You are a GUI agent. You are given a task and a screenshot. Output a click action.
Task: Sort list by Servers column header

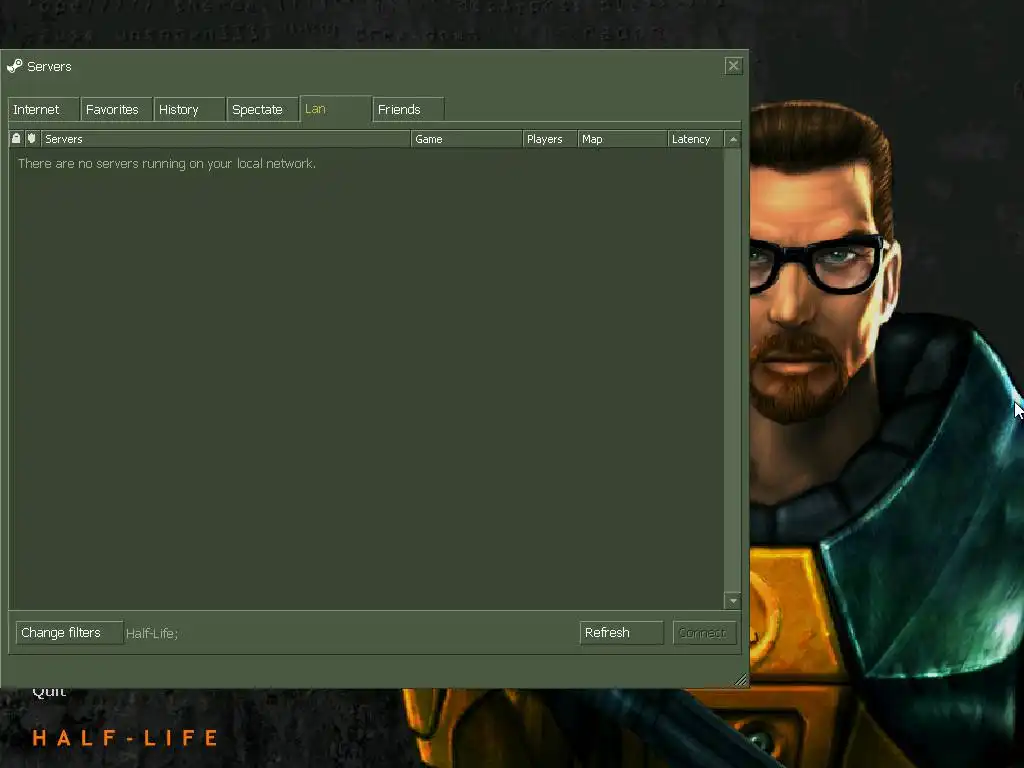pos(225,138)
